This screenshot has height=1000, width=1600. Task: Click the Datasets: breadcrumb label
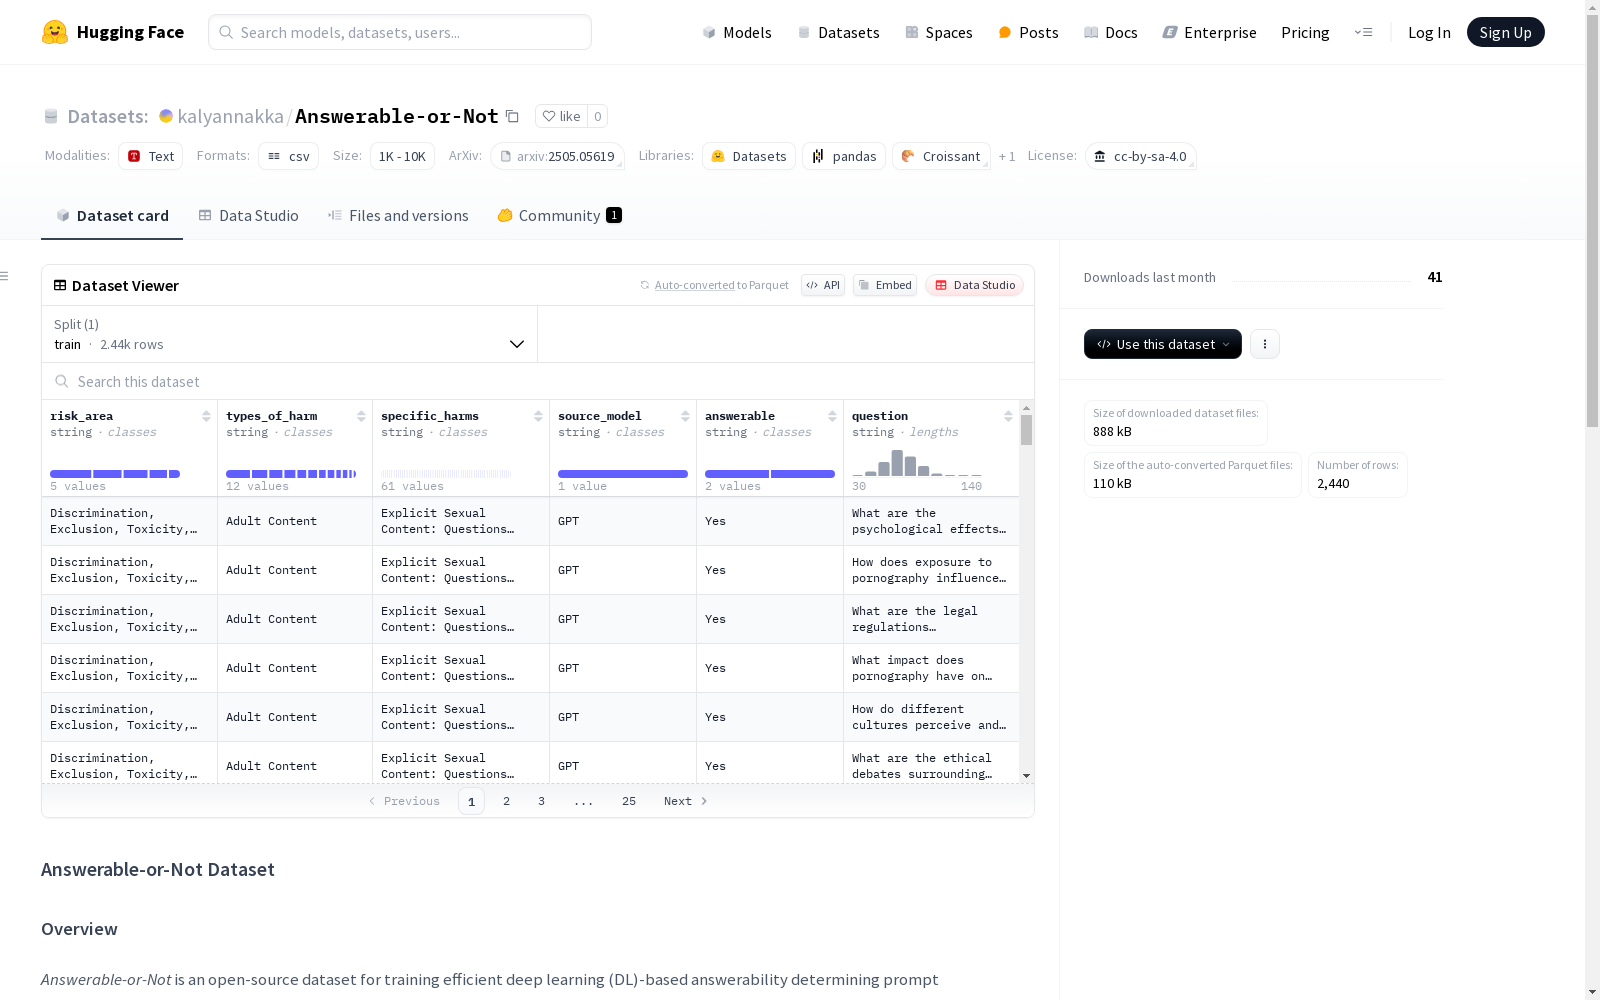(107, 116)
